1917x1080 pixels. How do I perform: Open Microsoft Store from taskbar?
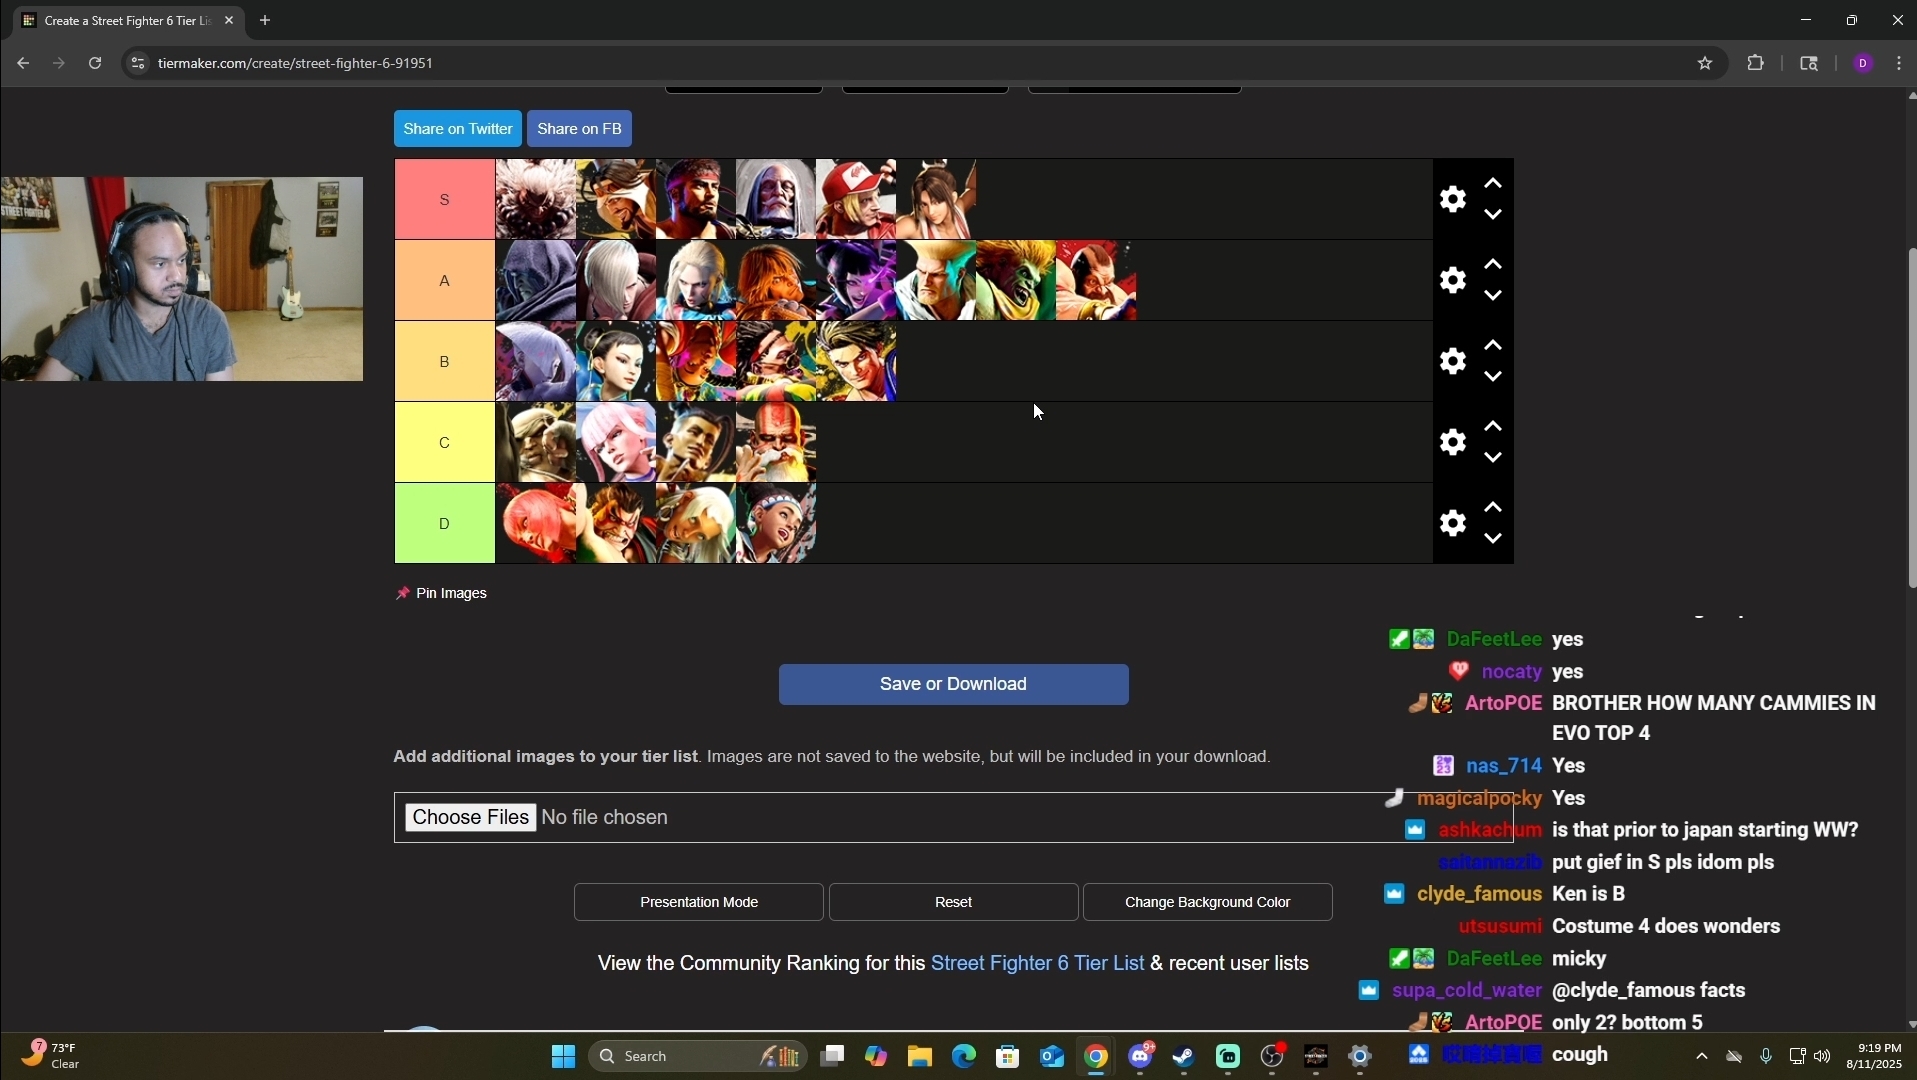coord(1008,1056)
